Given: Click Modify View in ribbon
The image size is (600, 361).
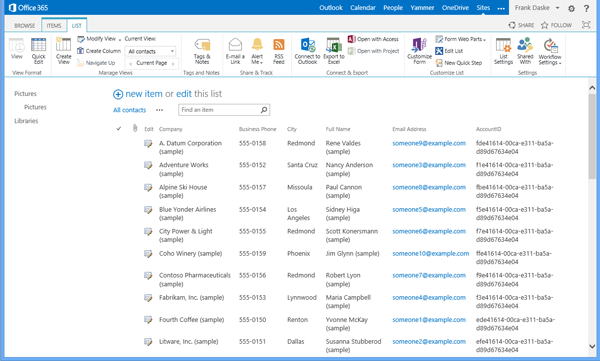Looking at the screenshot, I should [97, 39].
